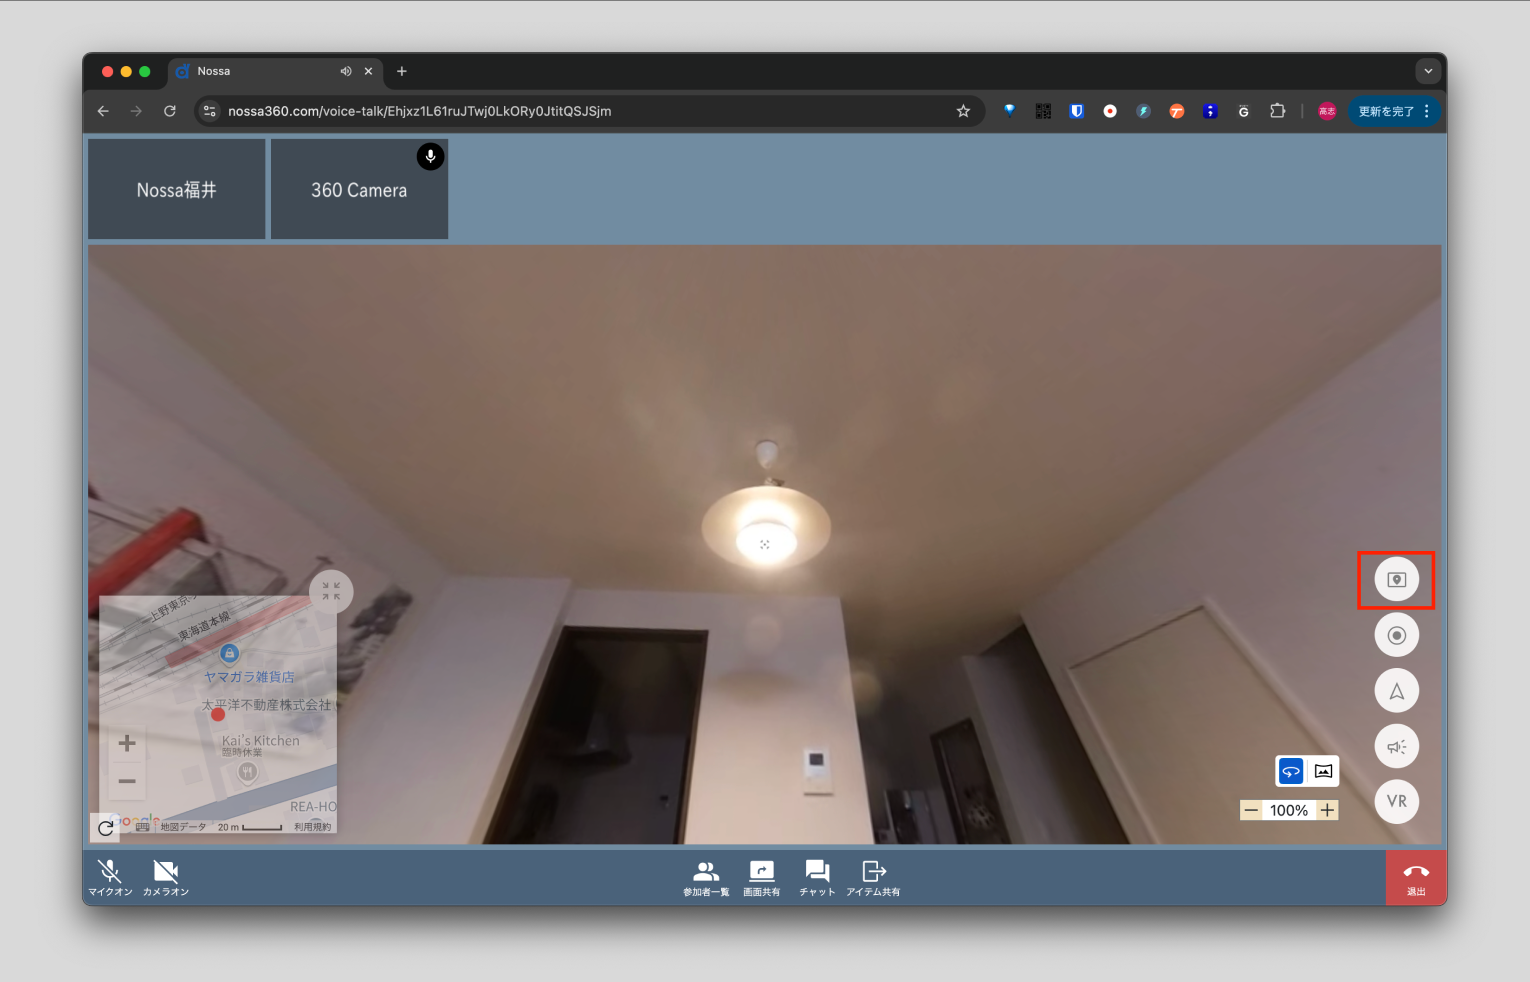Bookmark this page with star icon
This screenshot has height=982, width=1530.
click(x=963, y=111)
